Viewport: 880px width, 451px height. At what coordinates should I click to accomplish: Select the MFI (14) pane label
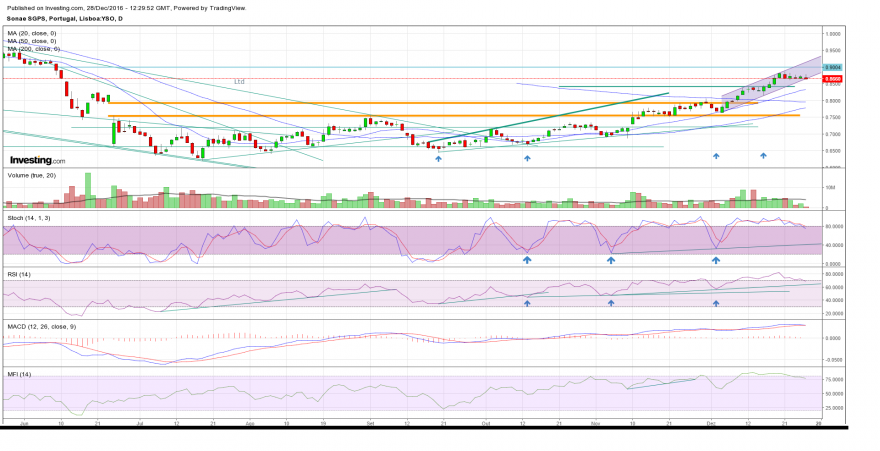point(19,374)
